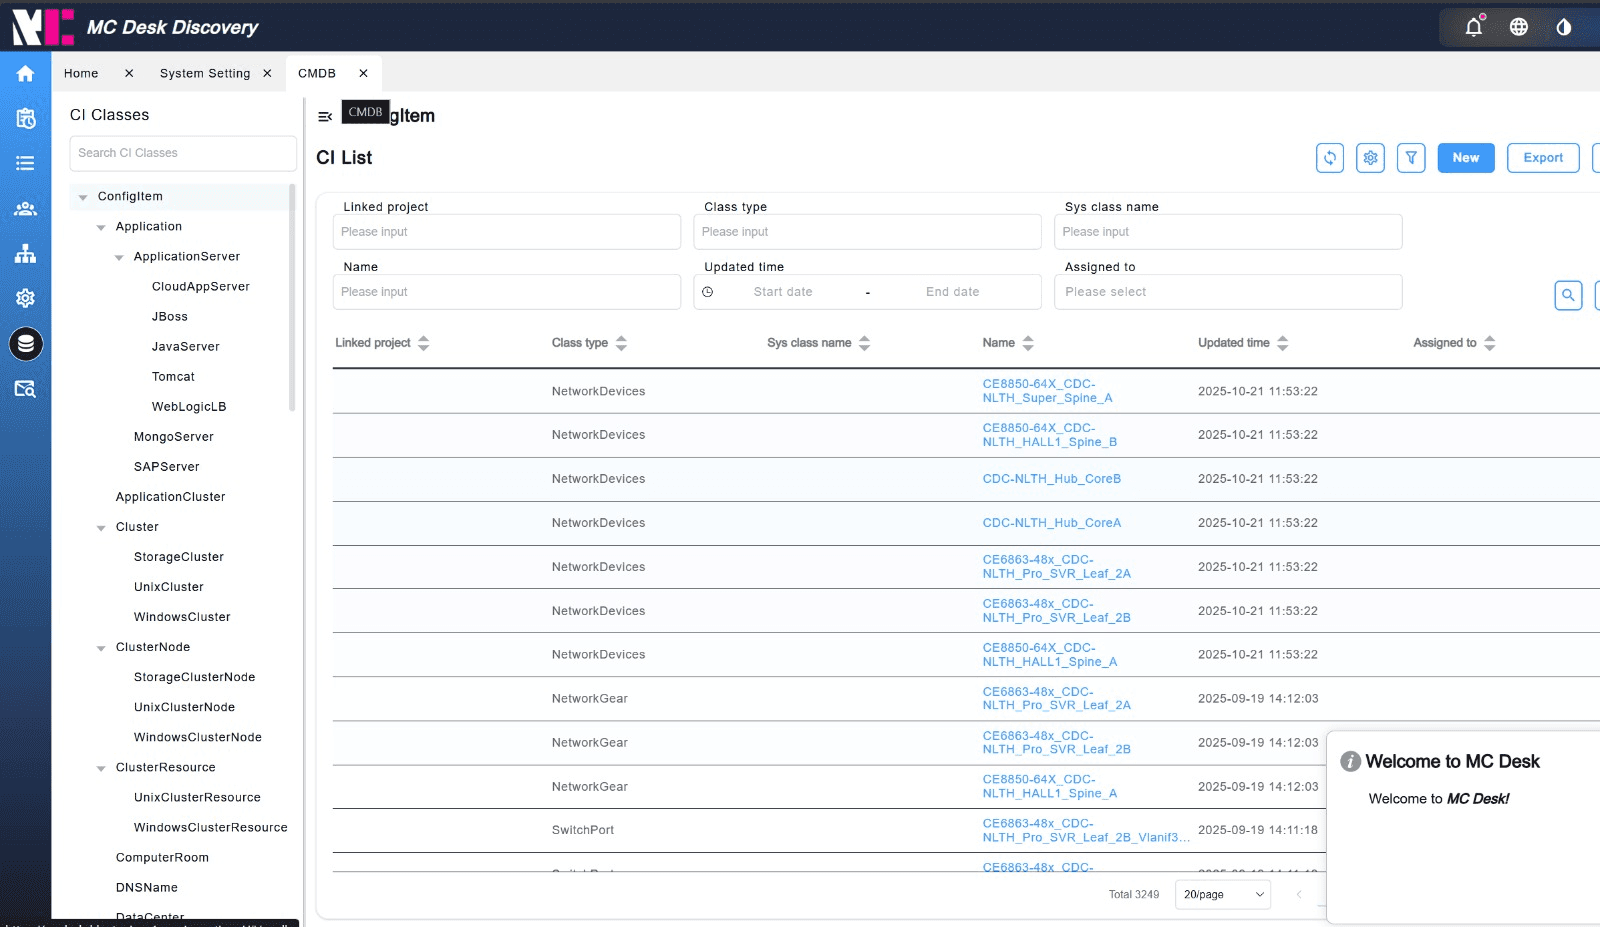
Task: Open the organization hierarchy sidebar icon
Action: [x=26, y=253]
